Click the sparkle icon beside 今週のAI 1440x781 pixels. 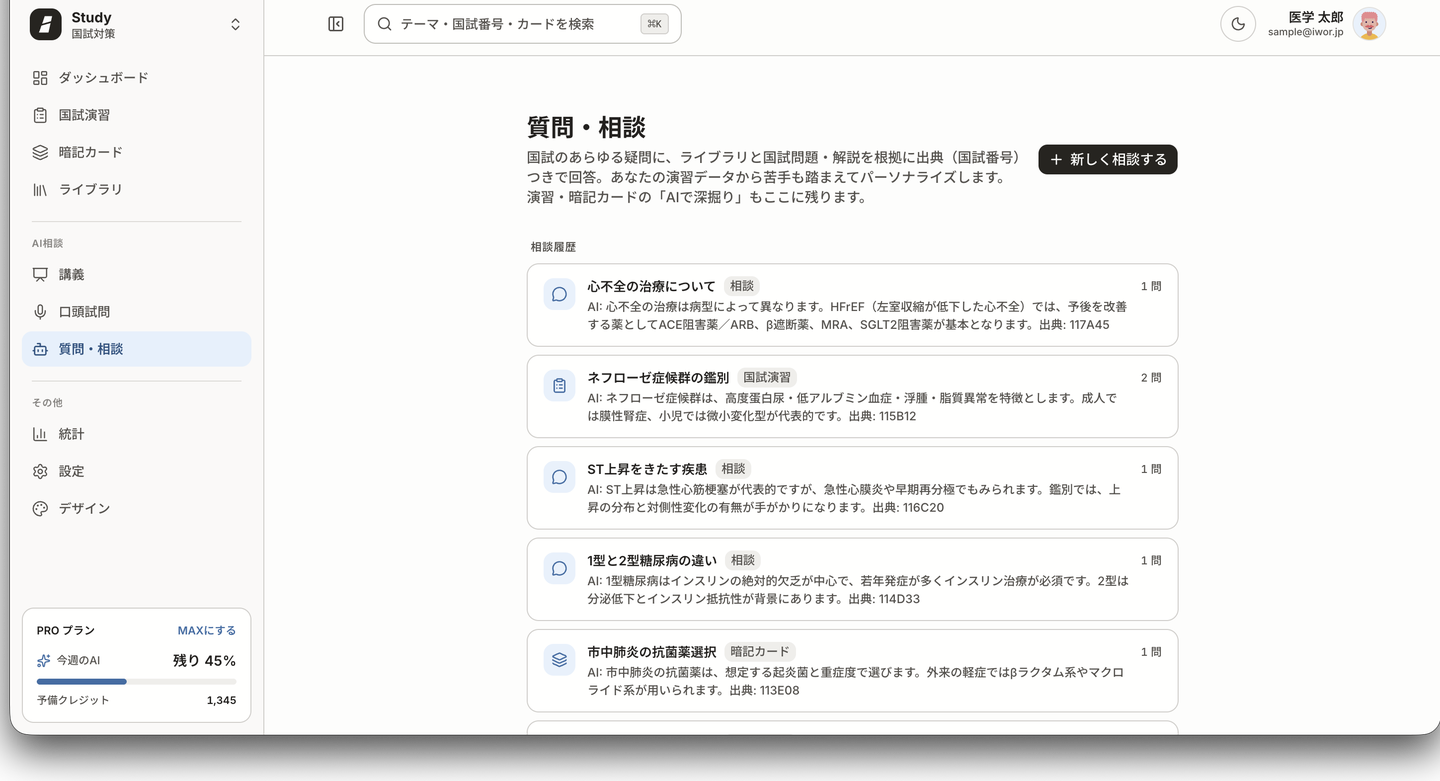click(x=44, y=661)
